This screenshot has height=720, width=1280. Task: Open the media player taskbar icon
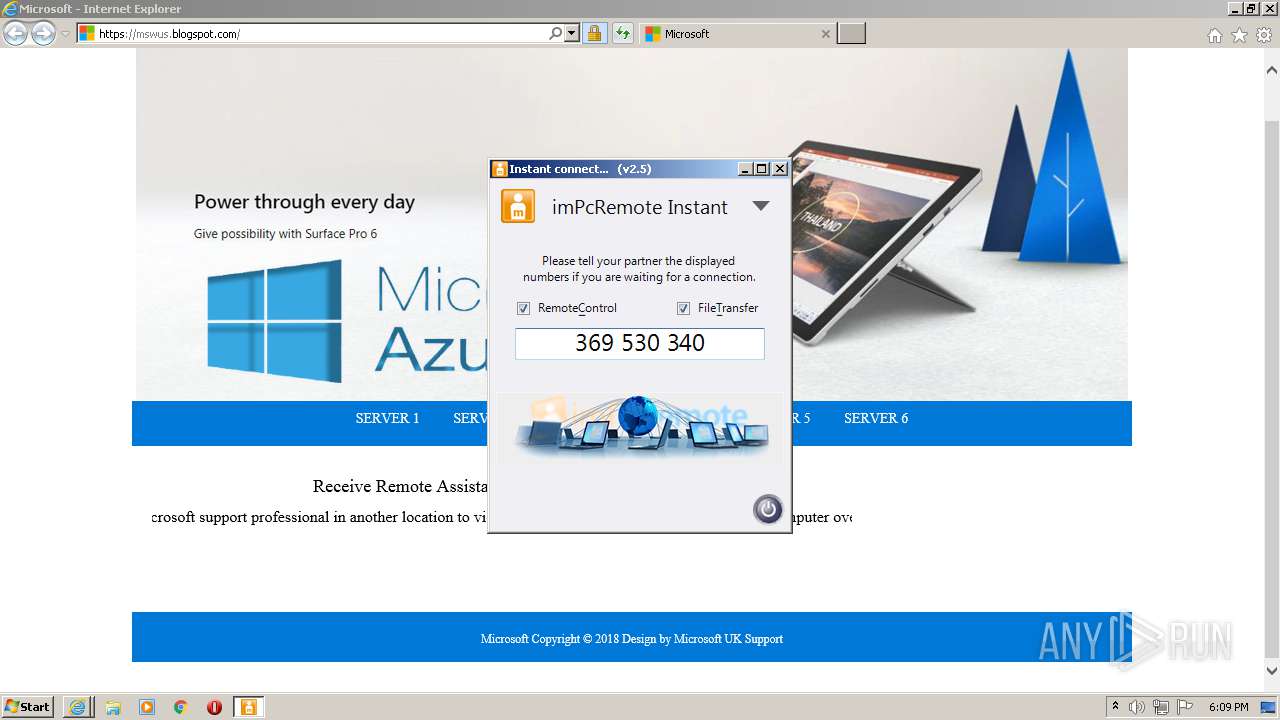pos(147,707)
